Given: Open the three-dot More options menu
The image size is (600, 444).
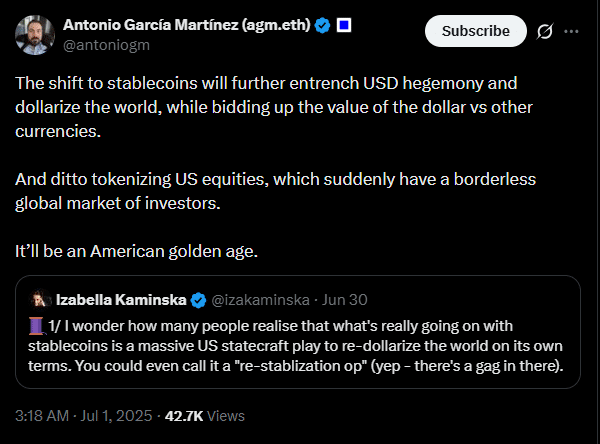Looking at the screenshot, I should click(572, 31).
